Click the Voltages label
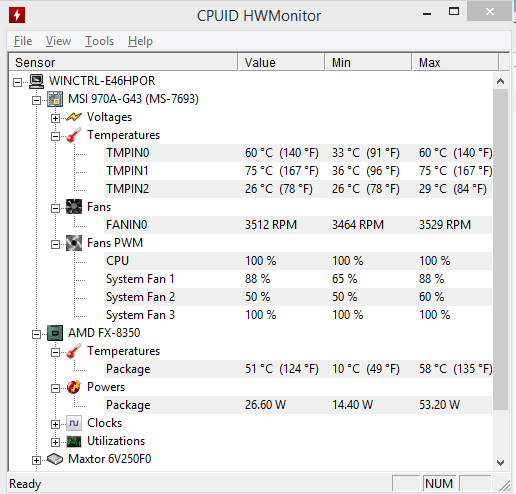 click(x=109, y=117)
